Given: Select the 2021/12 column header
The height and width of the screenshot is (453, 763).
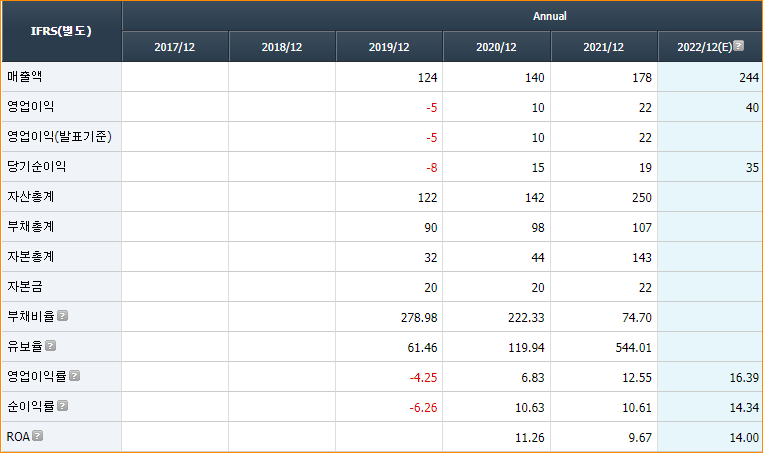Looking at the screenshot, I should tap(603, 47).
